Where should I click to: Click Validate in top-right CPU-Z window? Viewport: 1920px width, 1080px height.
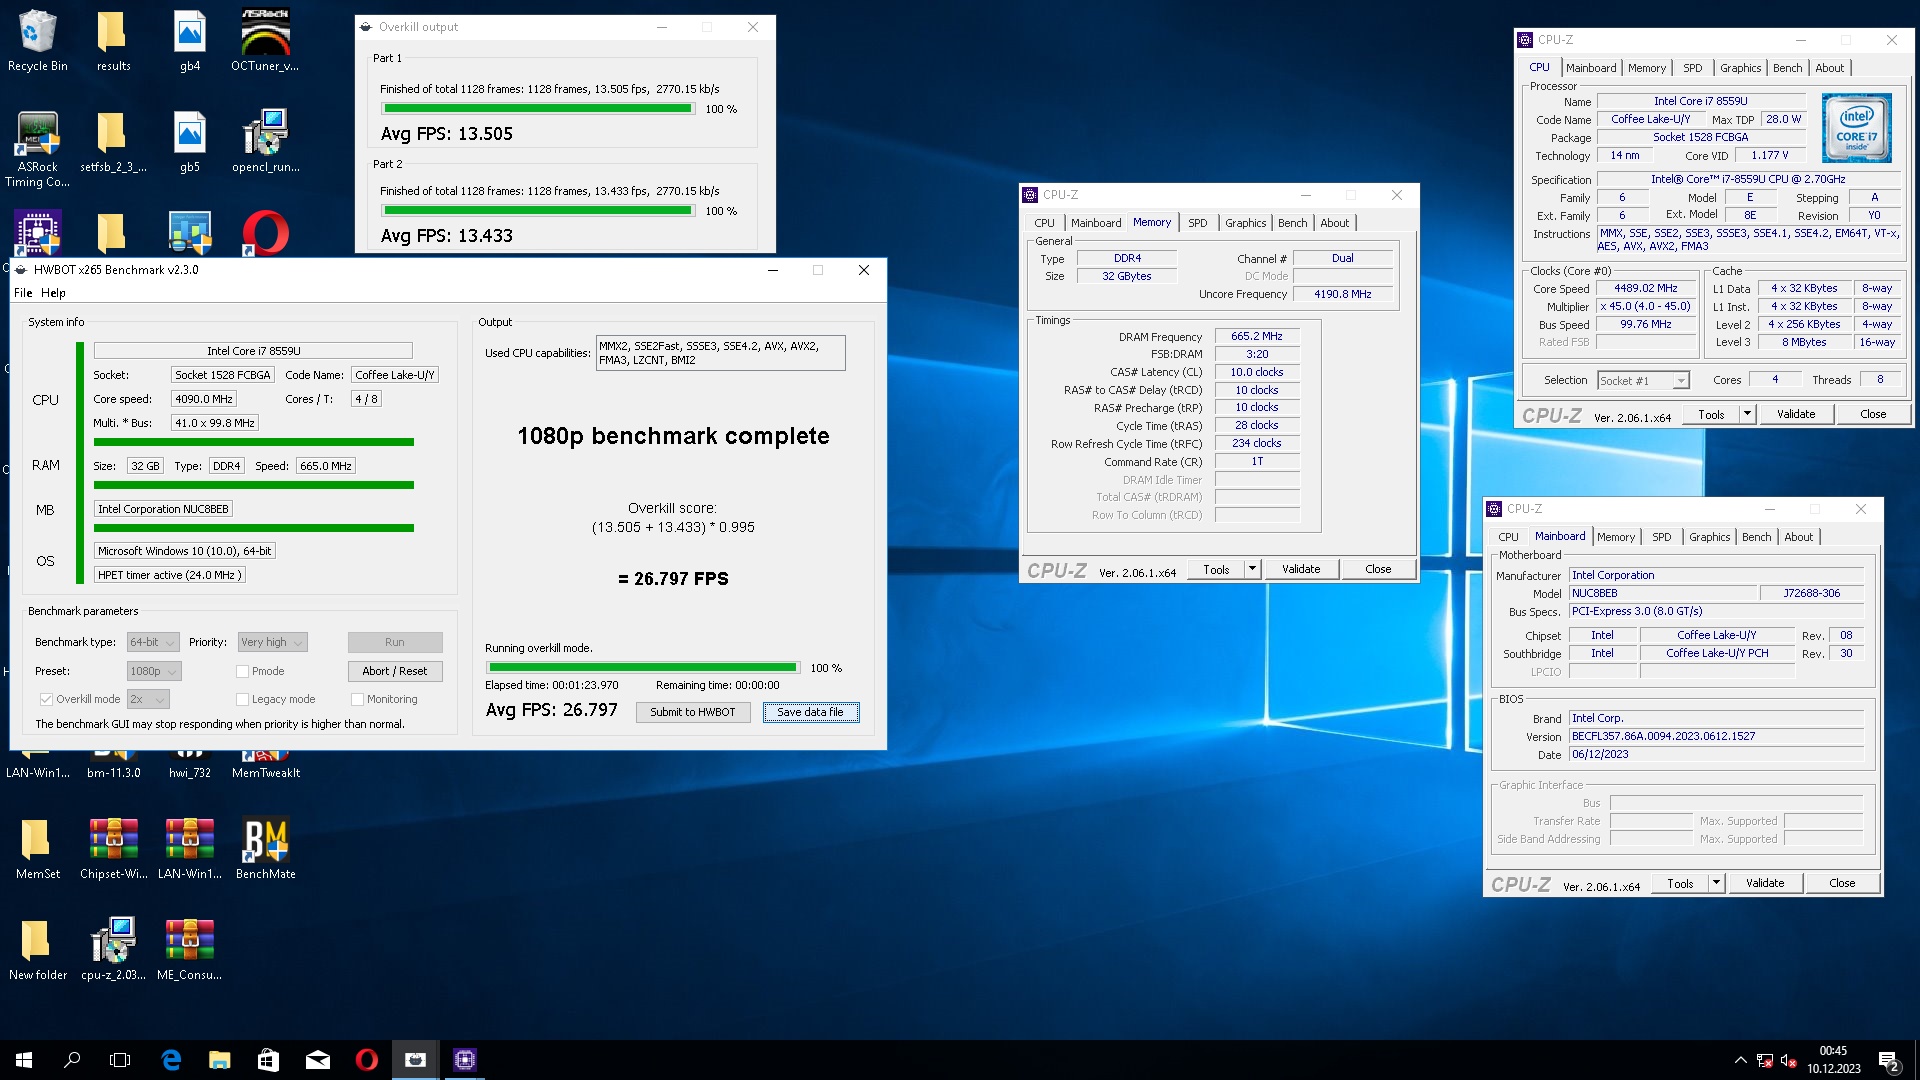point(1795,414)
